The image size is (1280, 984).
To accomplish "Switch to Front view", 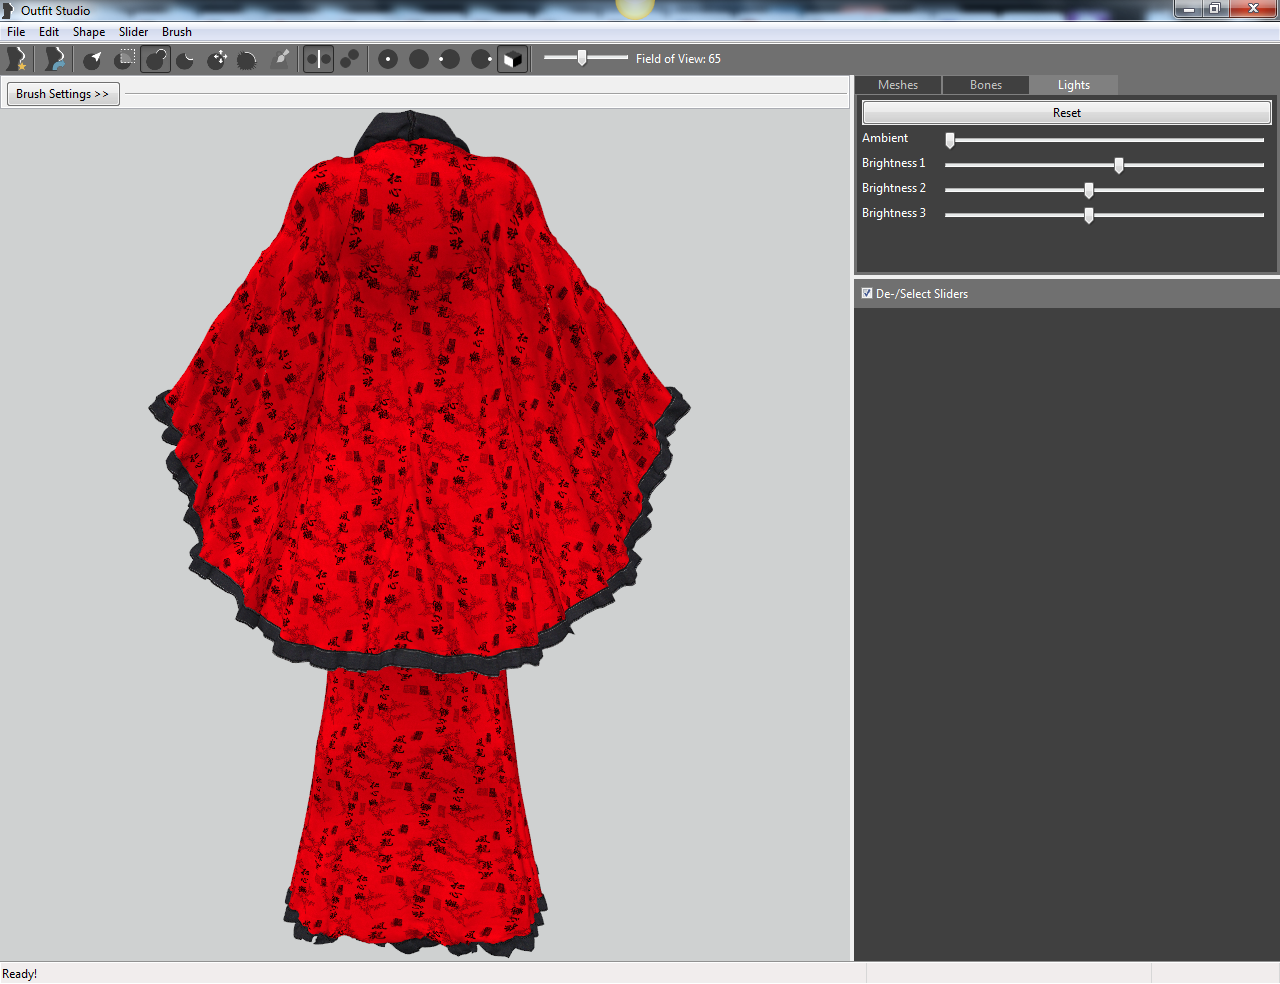I will coord(388,59).
